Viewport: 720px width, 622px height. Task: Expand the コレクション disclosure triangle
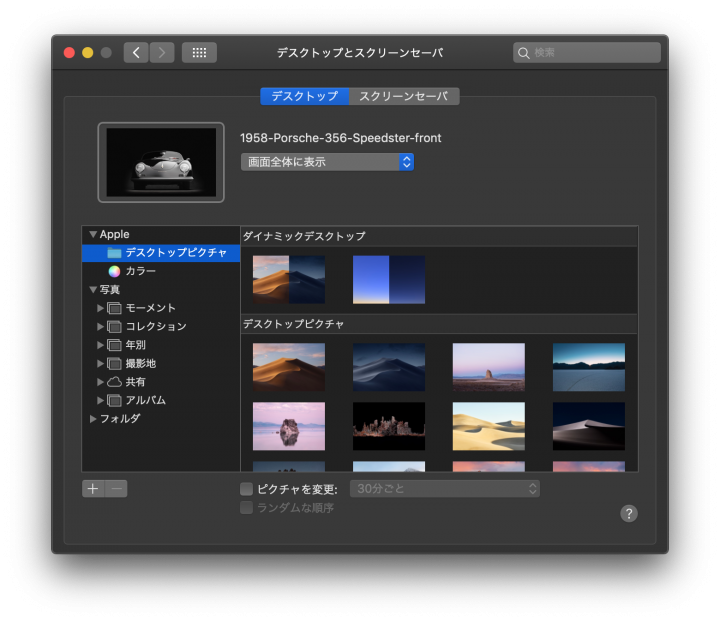click(100, 326)
